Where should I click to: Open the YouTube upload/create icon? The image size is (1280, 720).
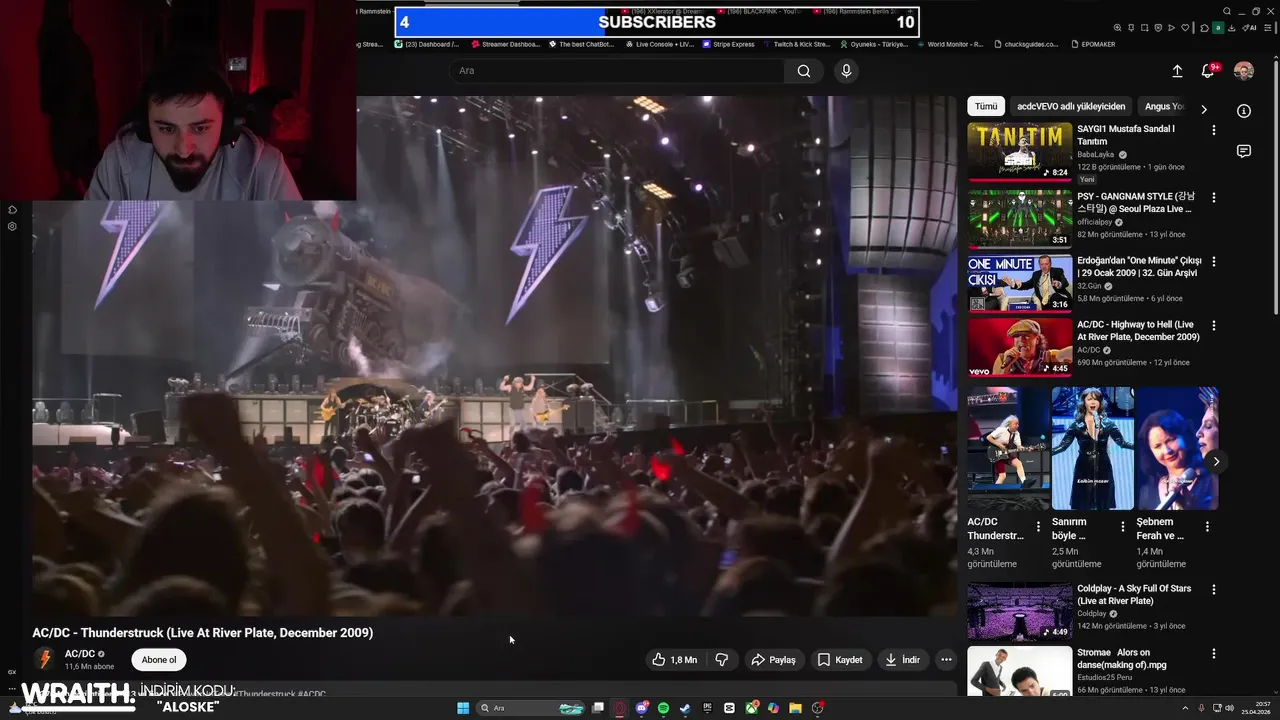(1177, 71)
